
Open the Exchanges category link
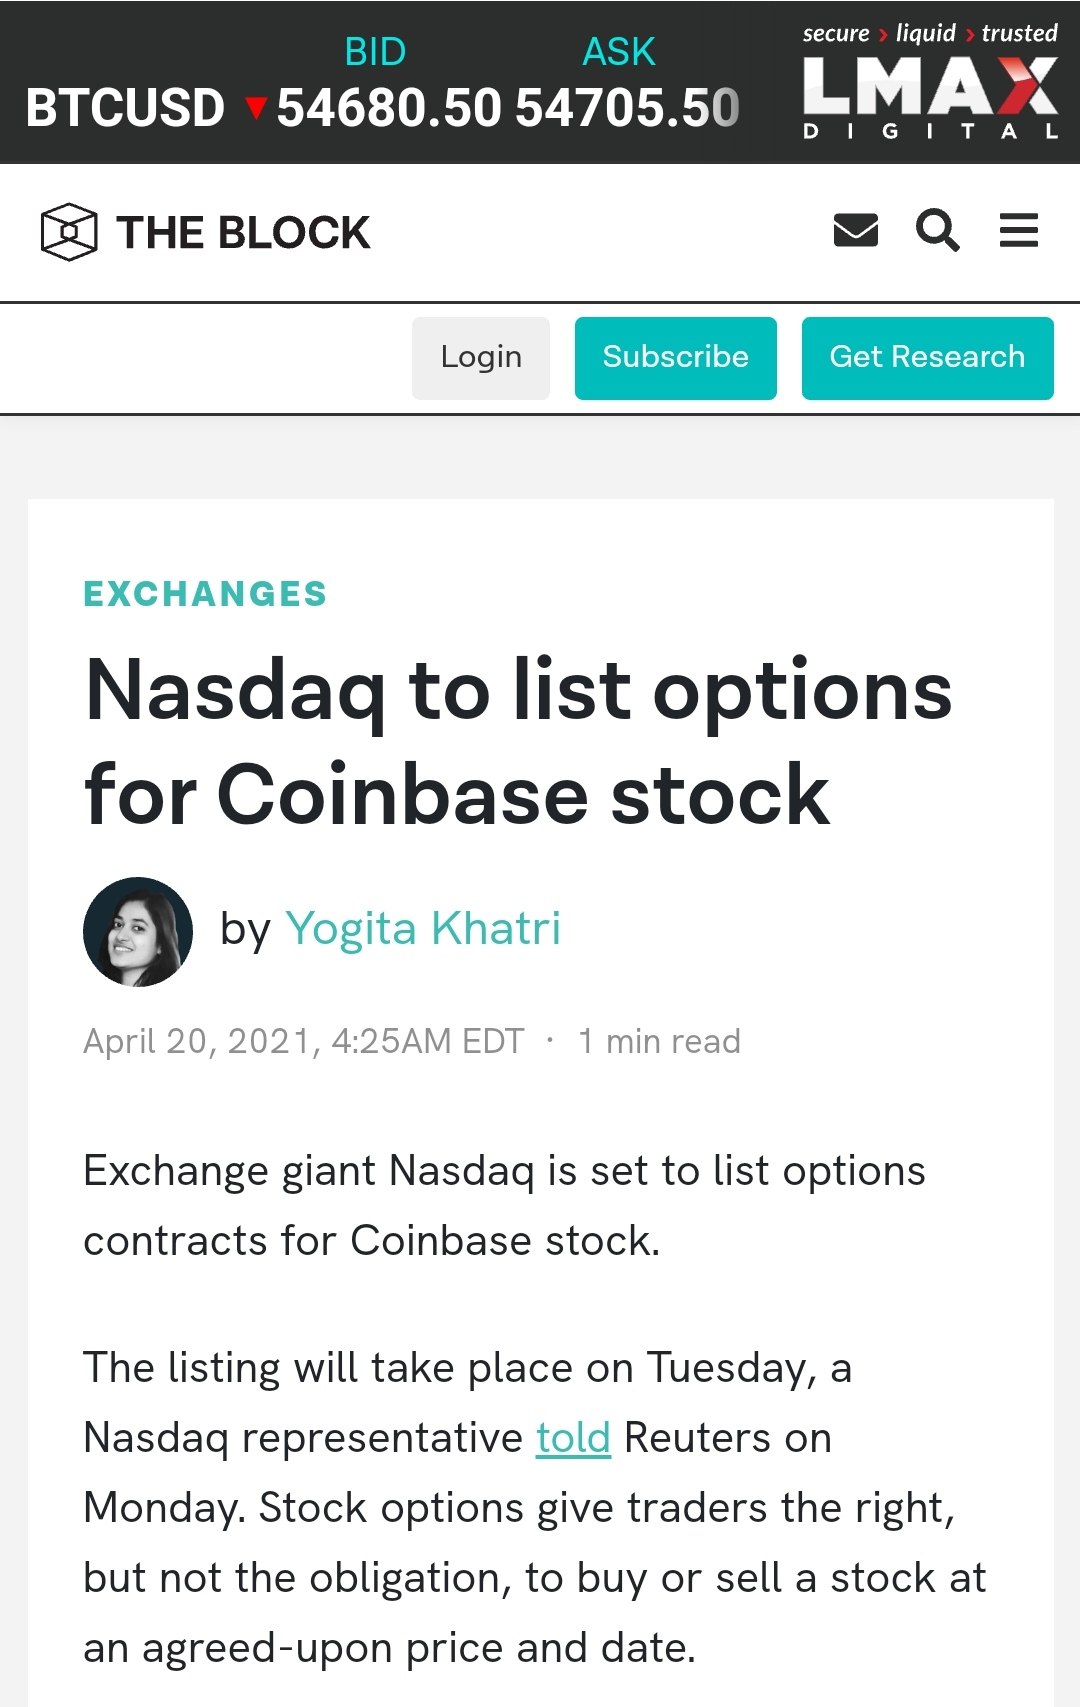tap(205, 594)
